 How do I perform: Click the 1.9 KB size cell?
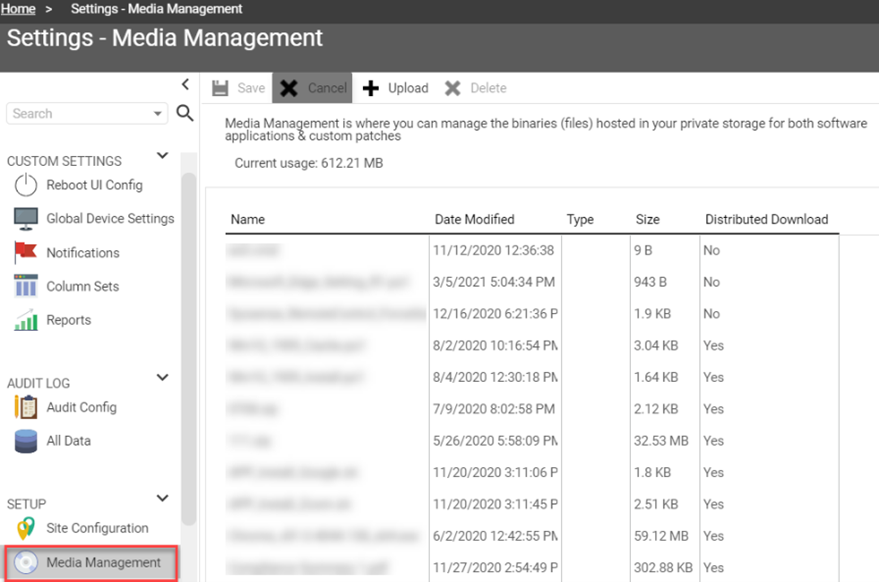coord(653,313)
